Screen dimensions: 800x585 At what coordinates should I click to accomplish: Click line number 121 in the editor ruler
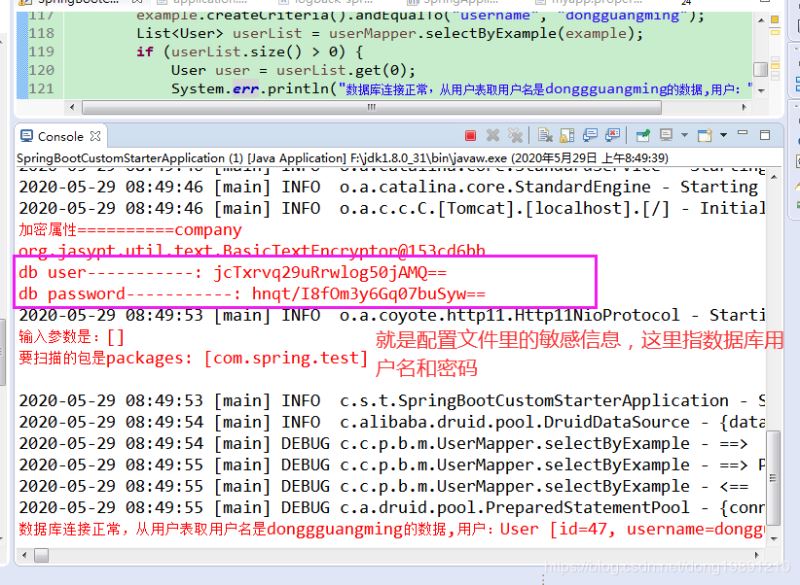click(x=41, y=89)
